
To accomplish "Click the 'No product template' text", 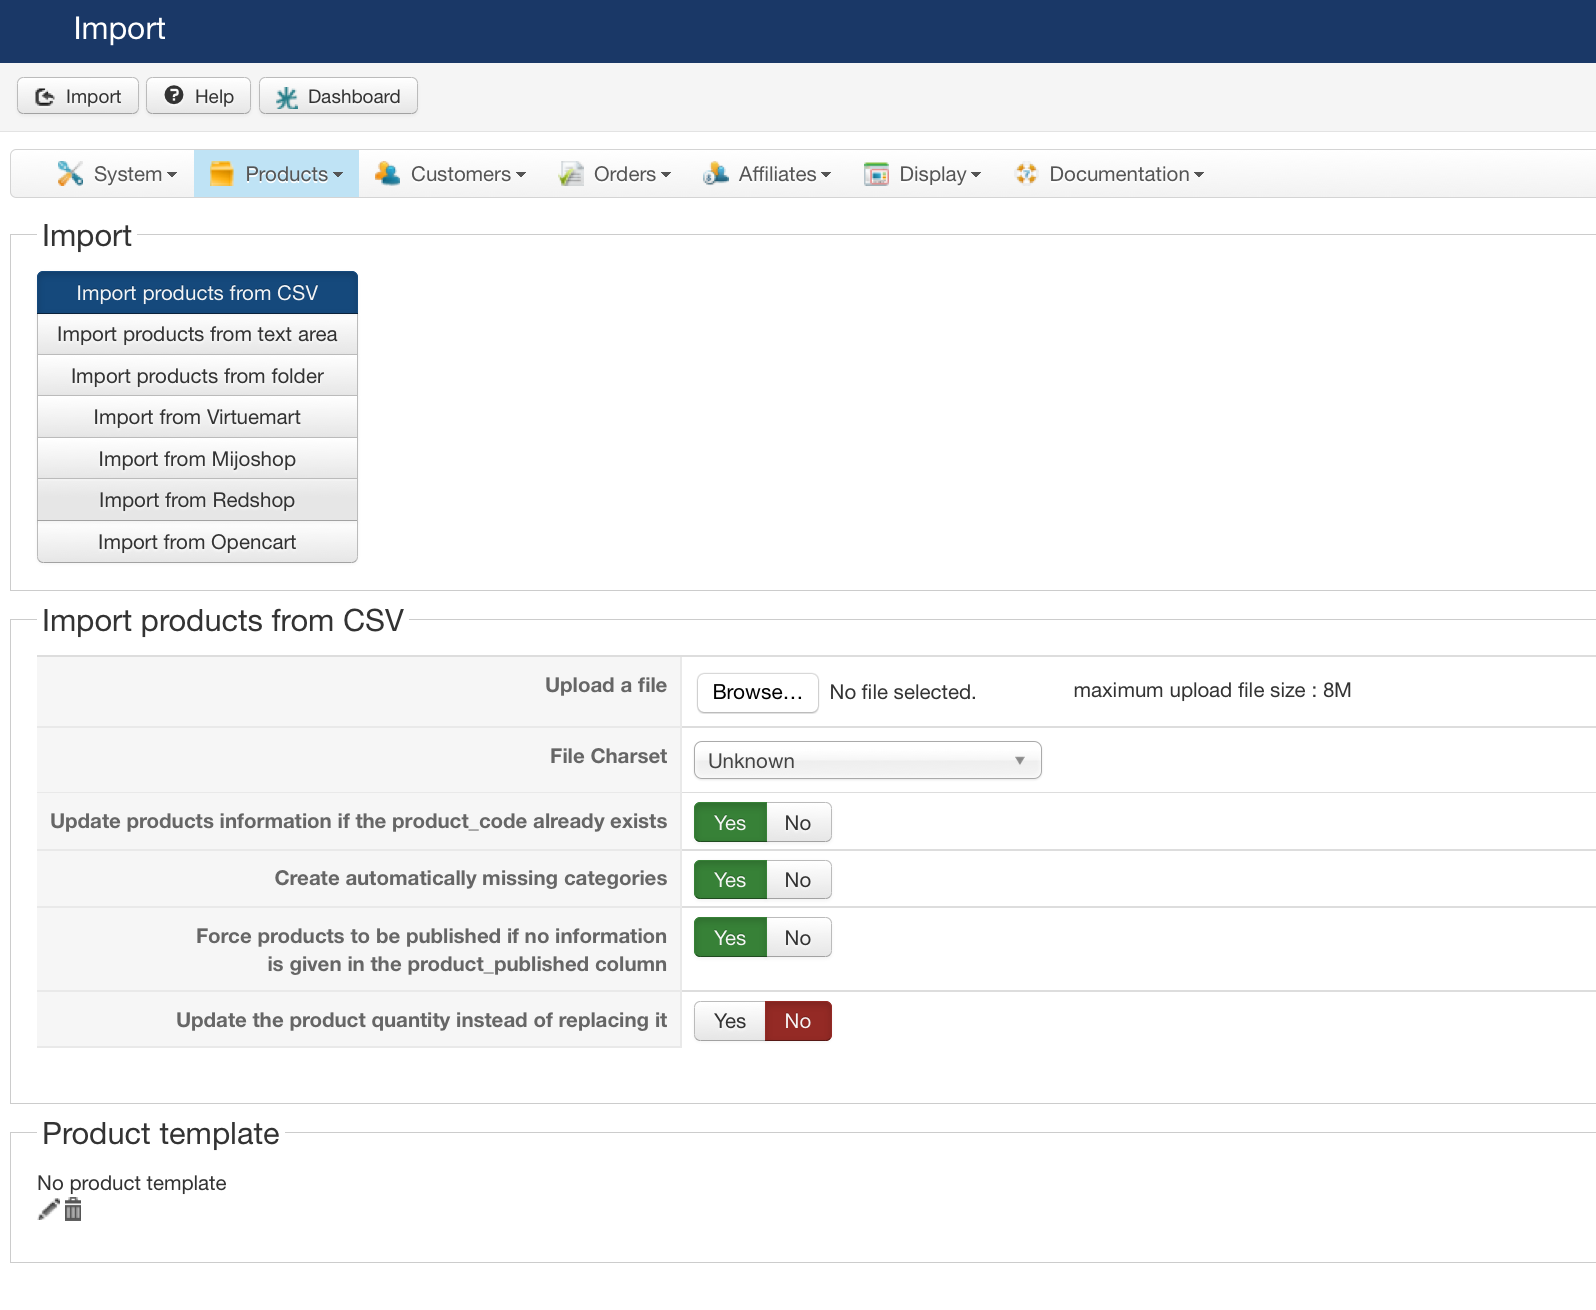I will tap(132, 1183).
